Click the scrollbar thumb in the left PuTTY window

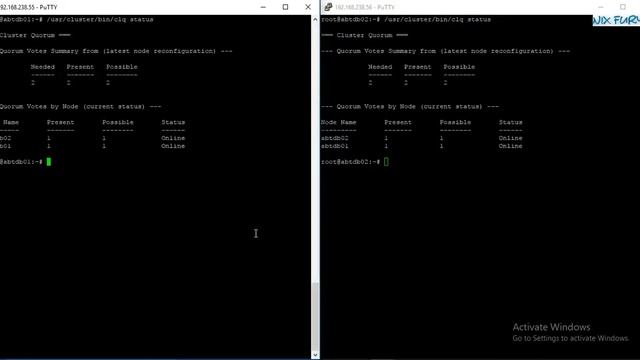pos(315,316)
